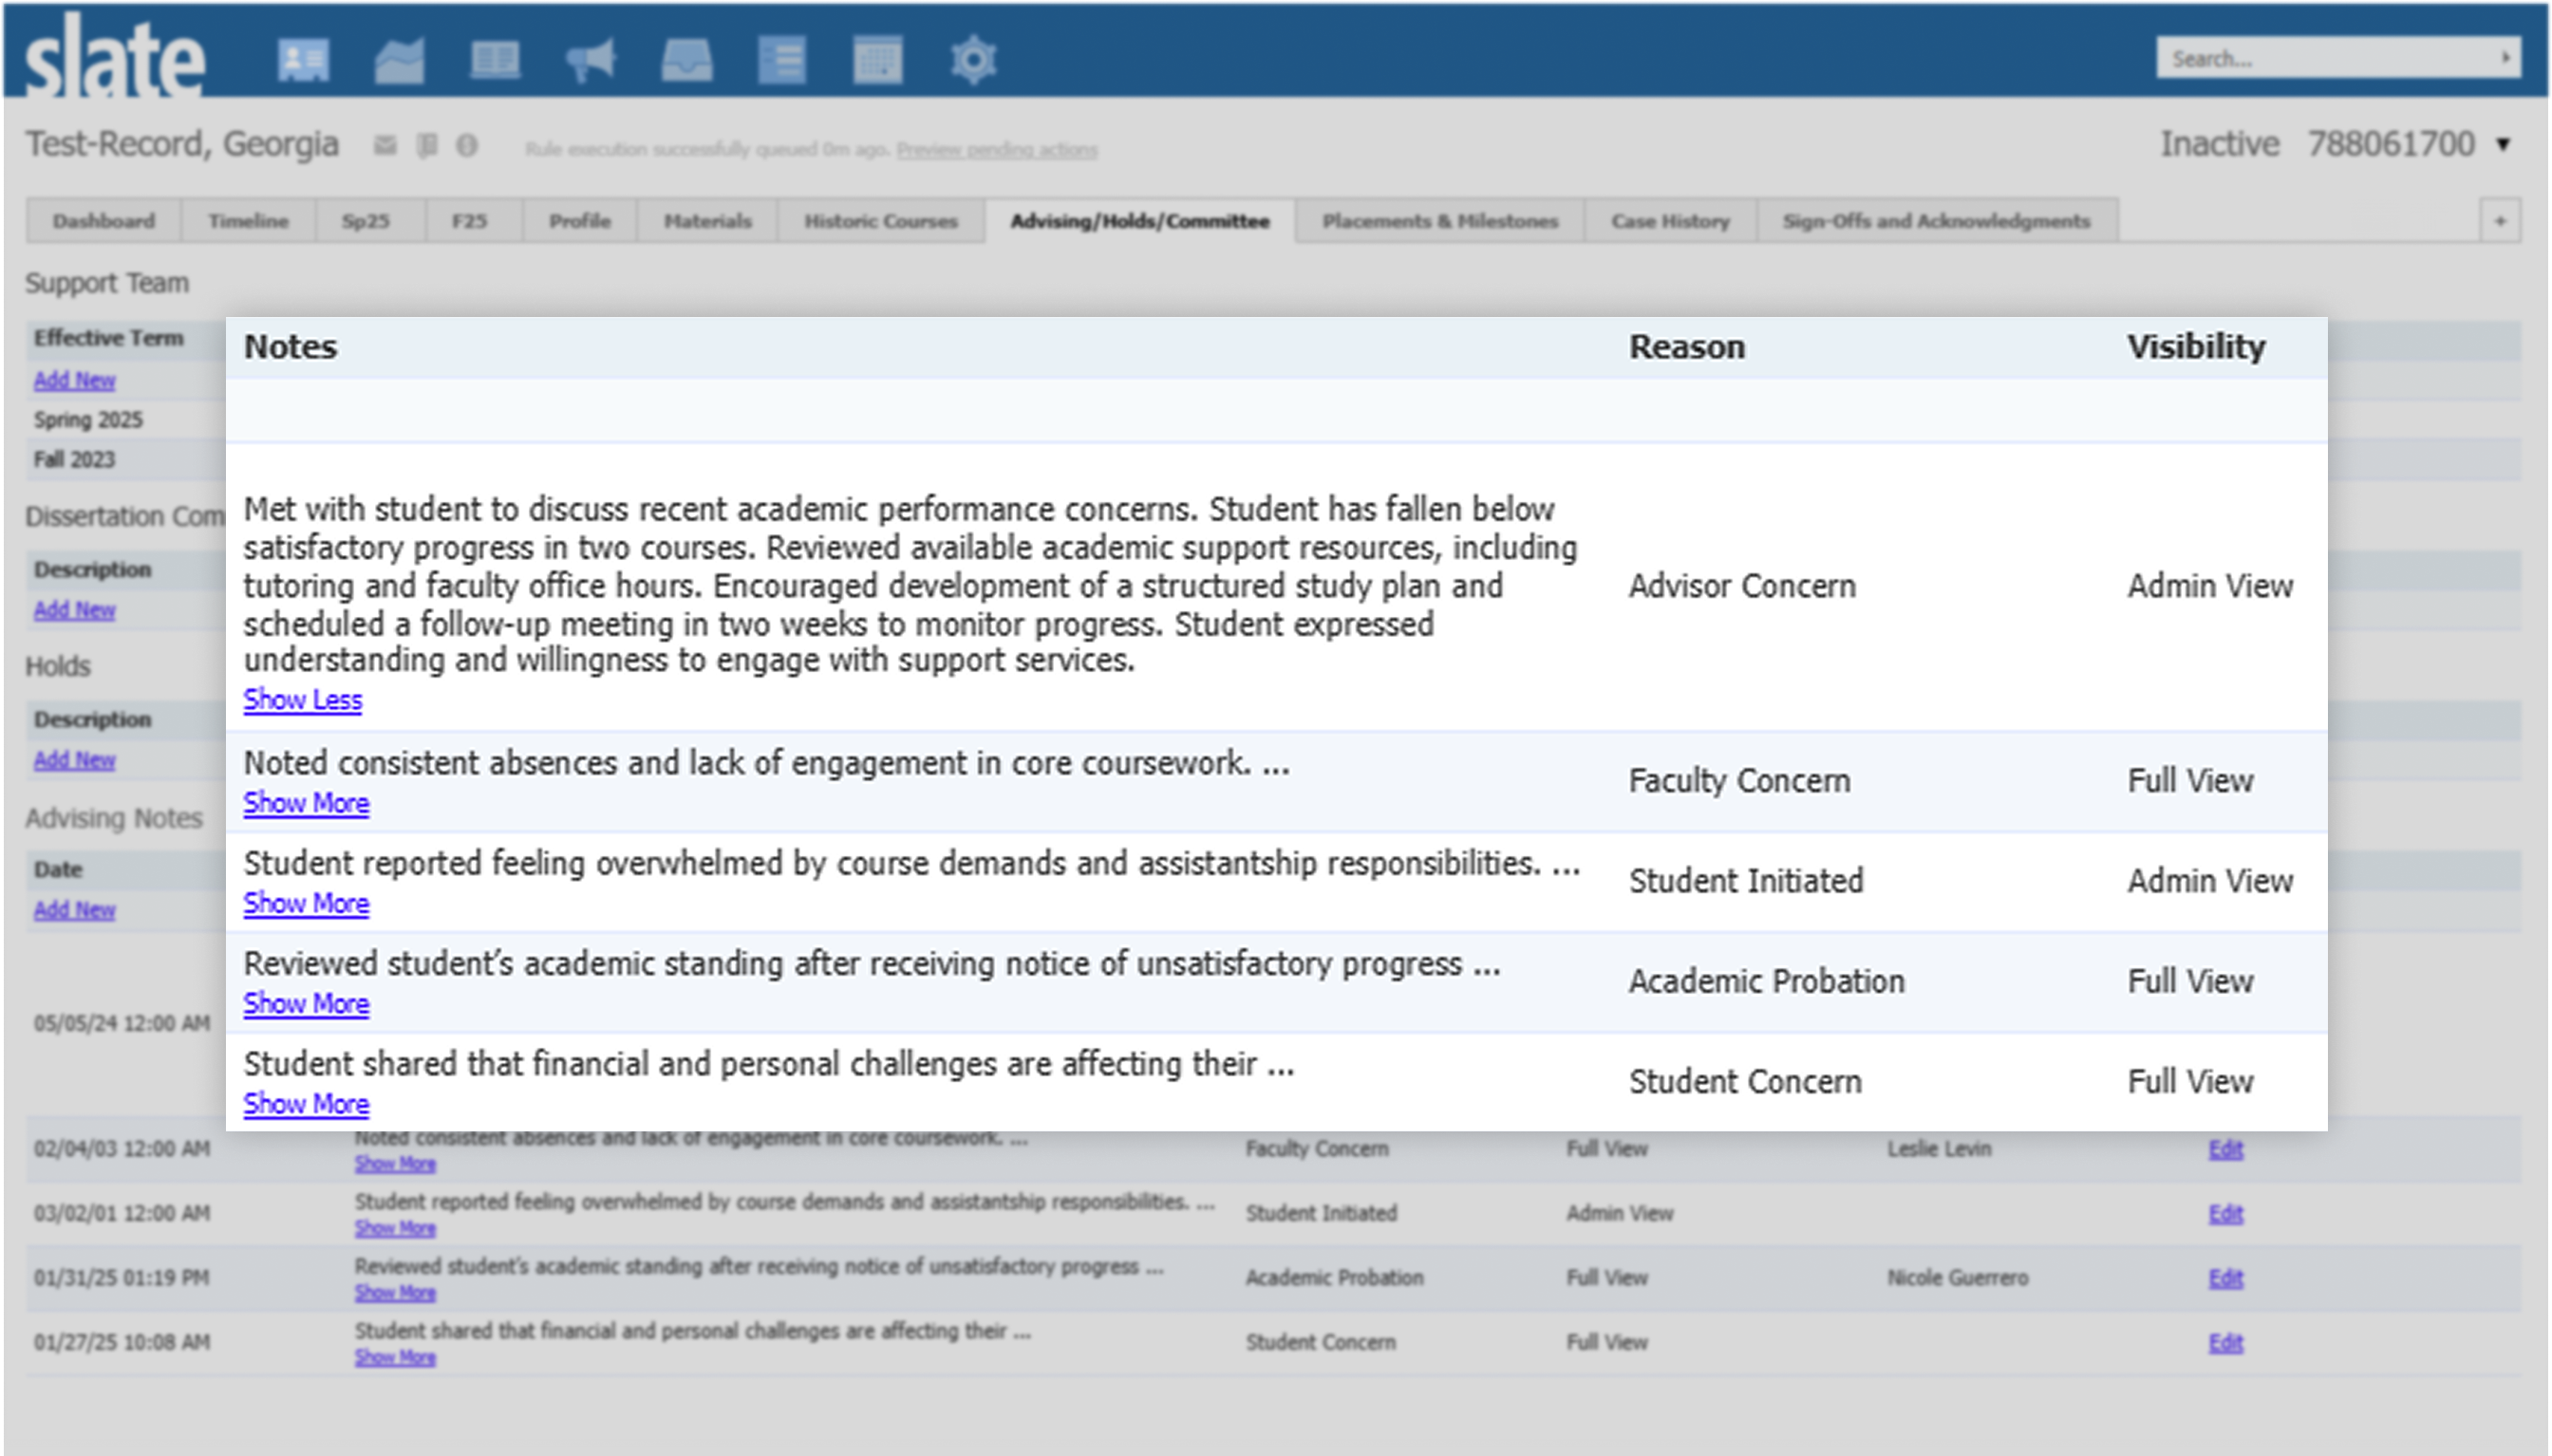Click Add New under Holds
The width and height of the screenshot is (2552, 1456).
[74, 760]
